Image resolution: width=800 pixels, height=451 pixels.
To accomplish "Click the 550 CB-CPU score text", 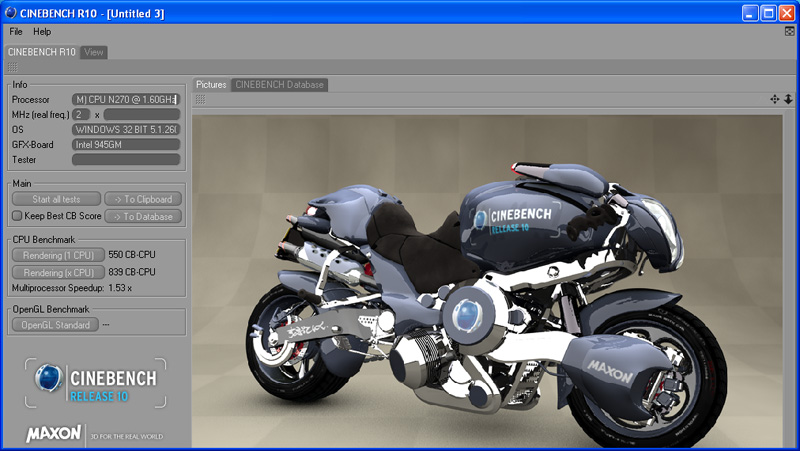I will pos(132,255).
